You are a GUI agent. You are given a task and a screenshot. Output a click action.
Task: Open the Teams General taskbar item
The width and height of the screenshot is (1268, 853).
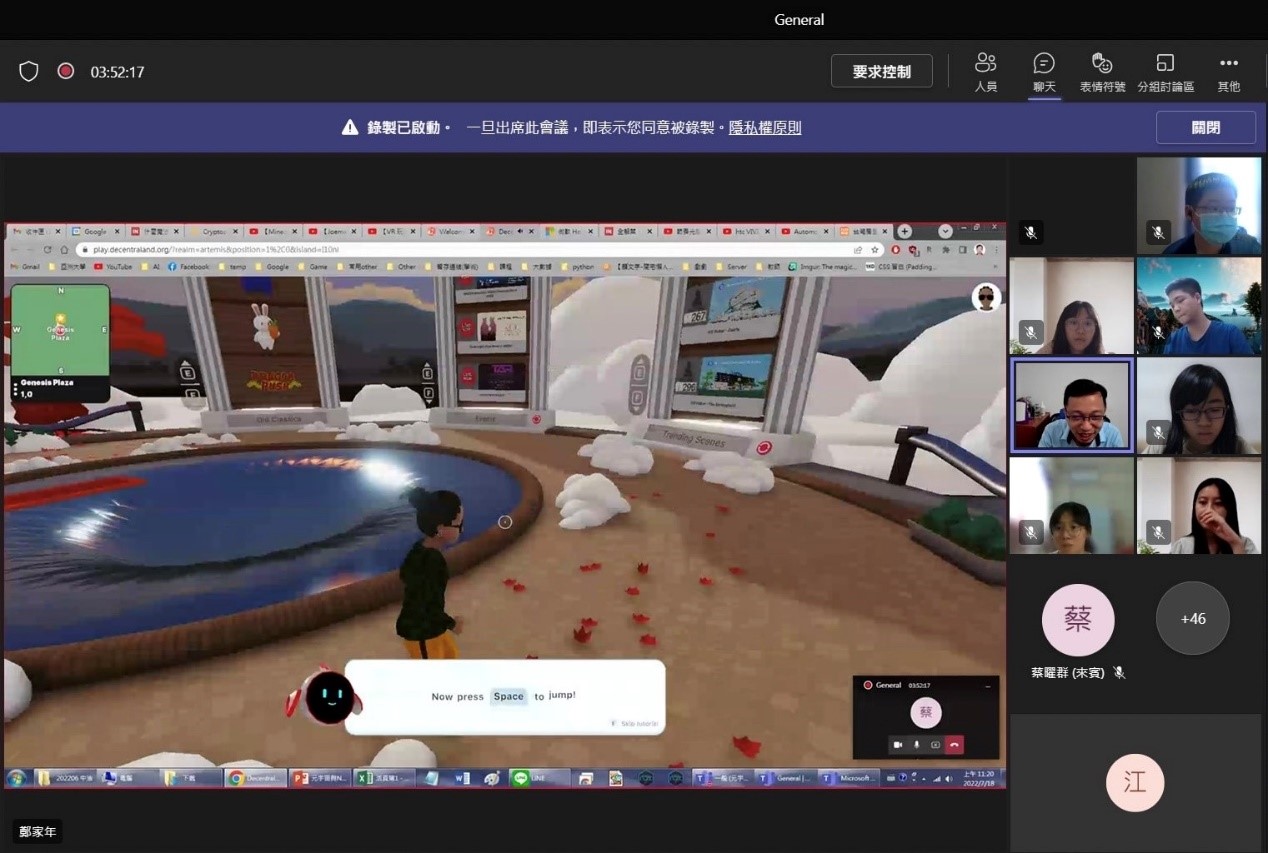(x=785, y=778)
